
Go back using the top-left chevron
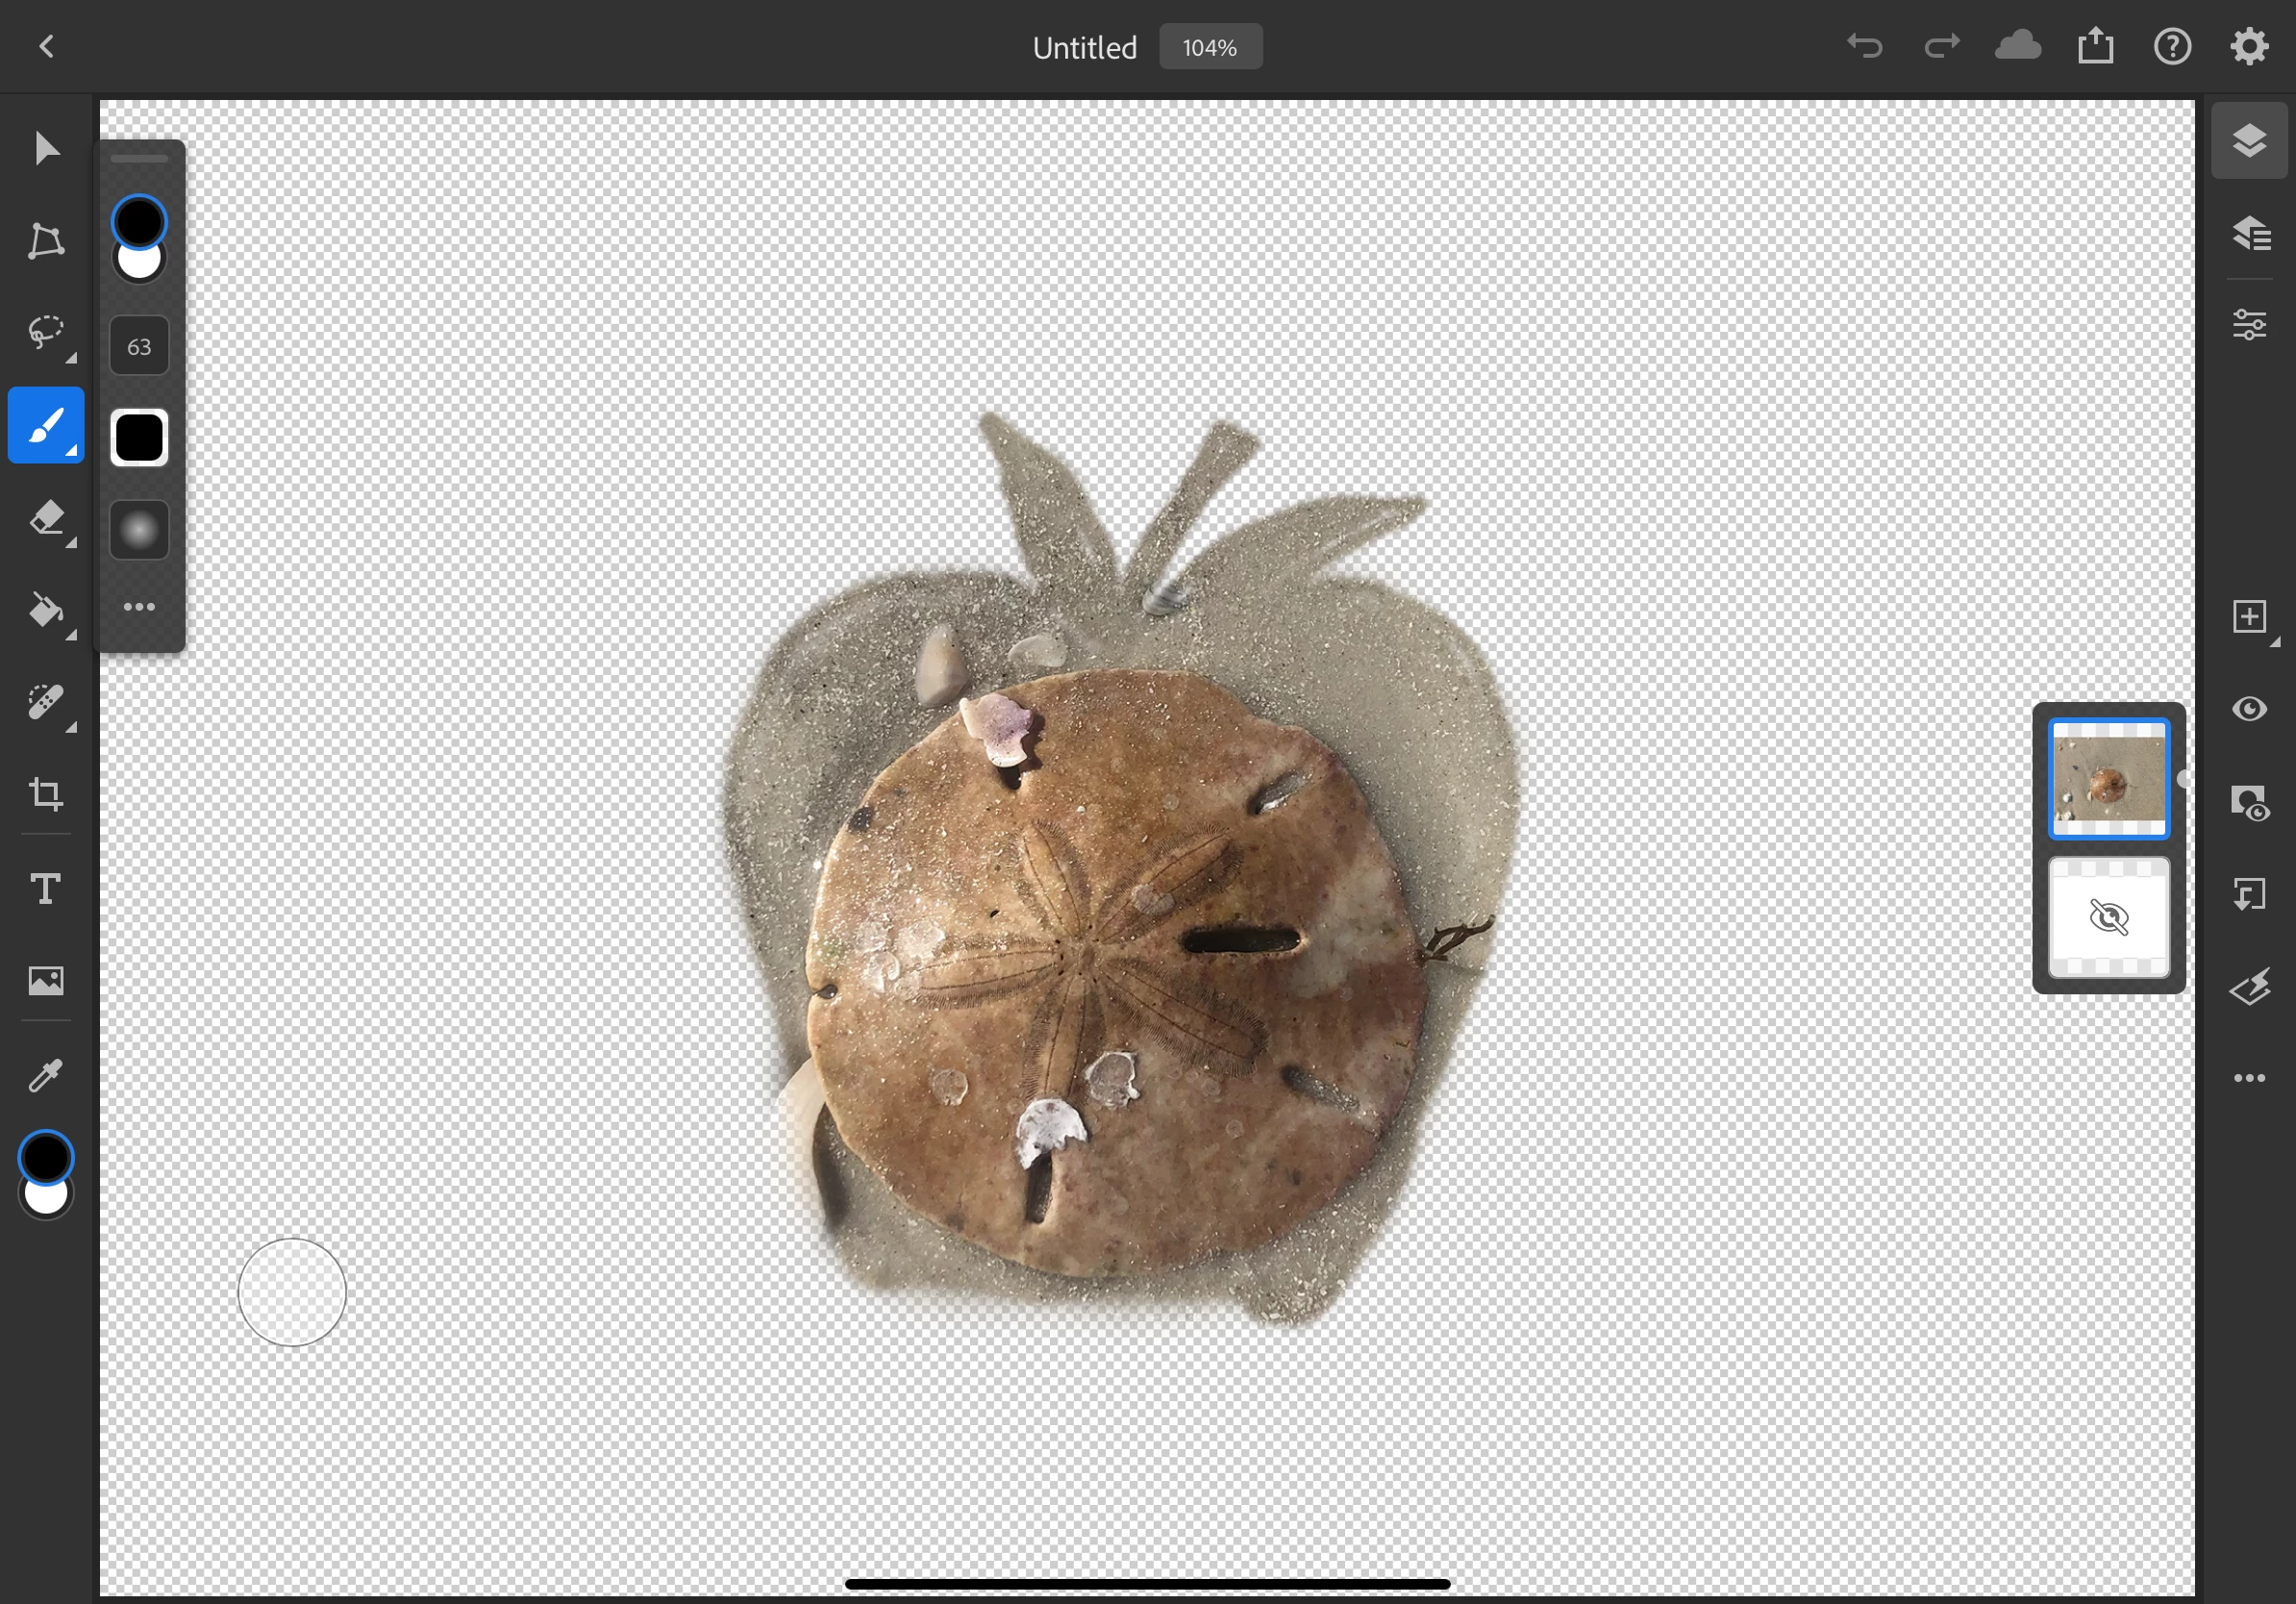click(46, 47)
